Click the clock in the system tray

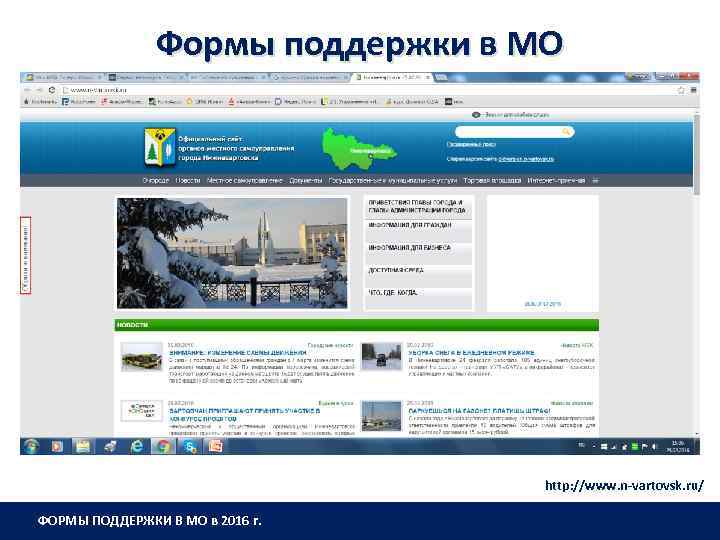pos(678,446)
